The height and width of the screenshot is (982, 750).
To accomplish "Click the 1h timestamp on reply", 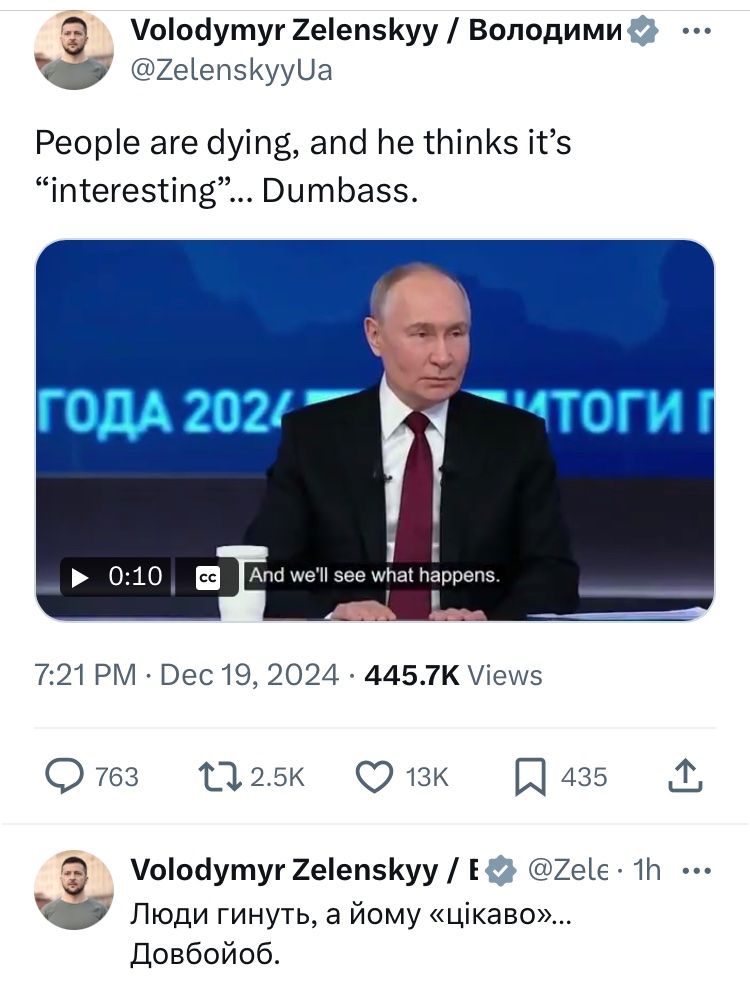I will [x=647, y=869].
